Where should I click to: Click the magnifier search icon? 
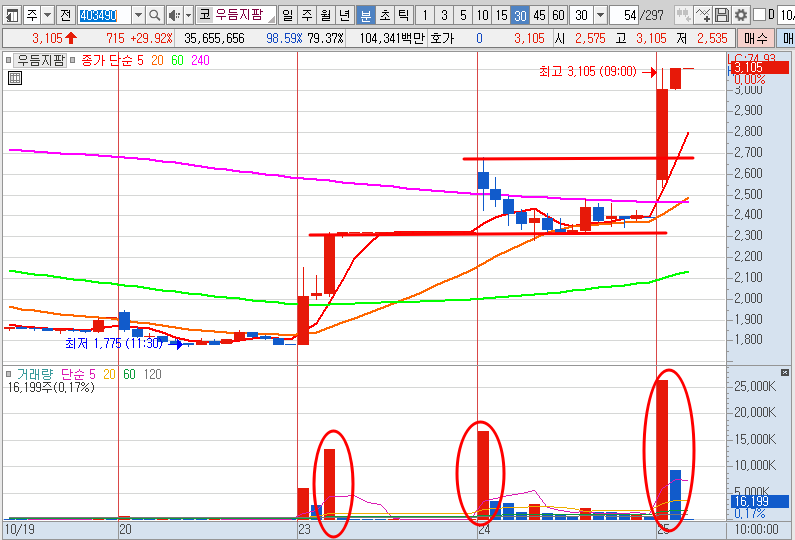point(155,15)
